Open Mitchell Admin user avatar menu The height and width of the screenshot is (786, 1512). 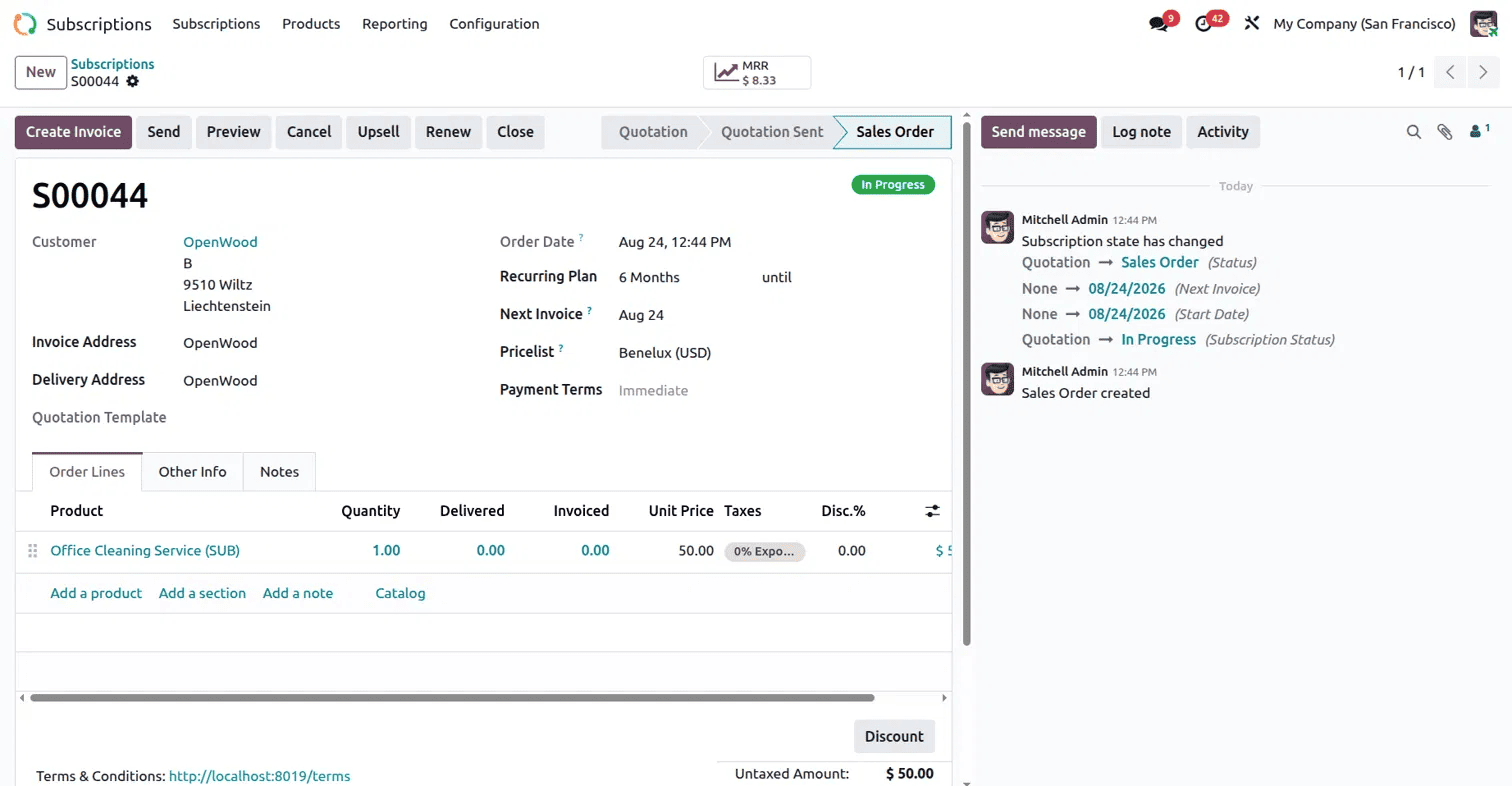tap(1483, 23)
